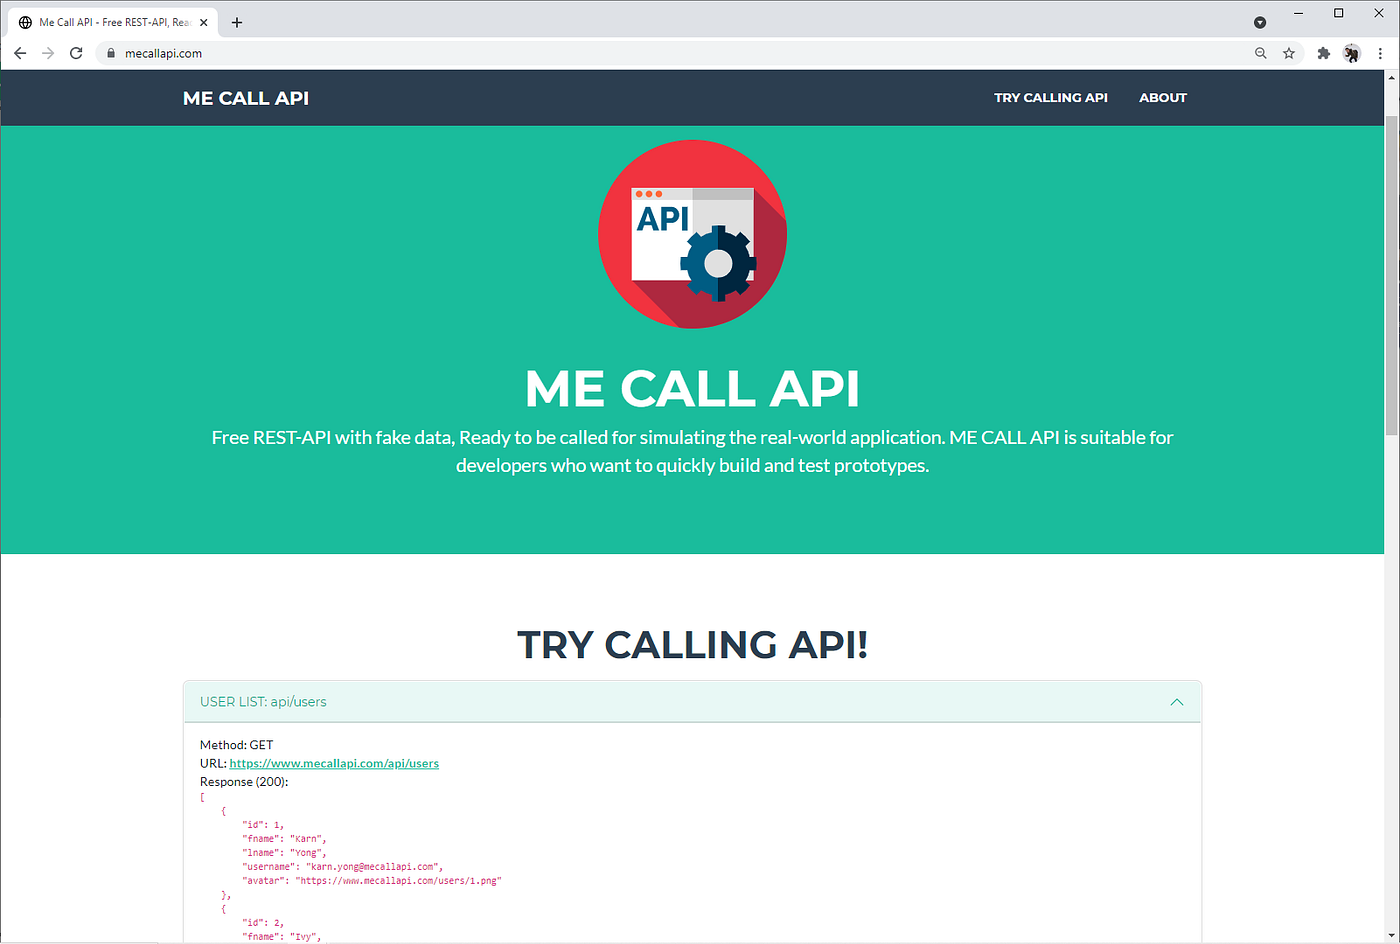
Task: Open the TRY CALLING API nav item
Action: [1051, 98]
